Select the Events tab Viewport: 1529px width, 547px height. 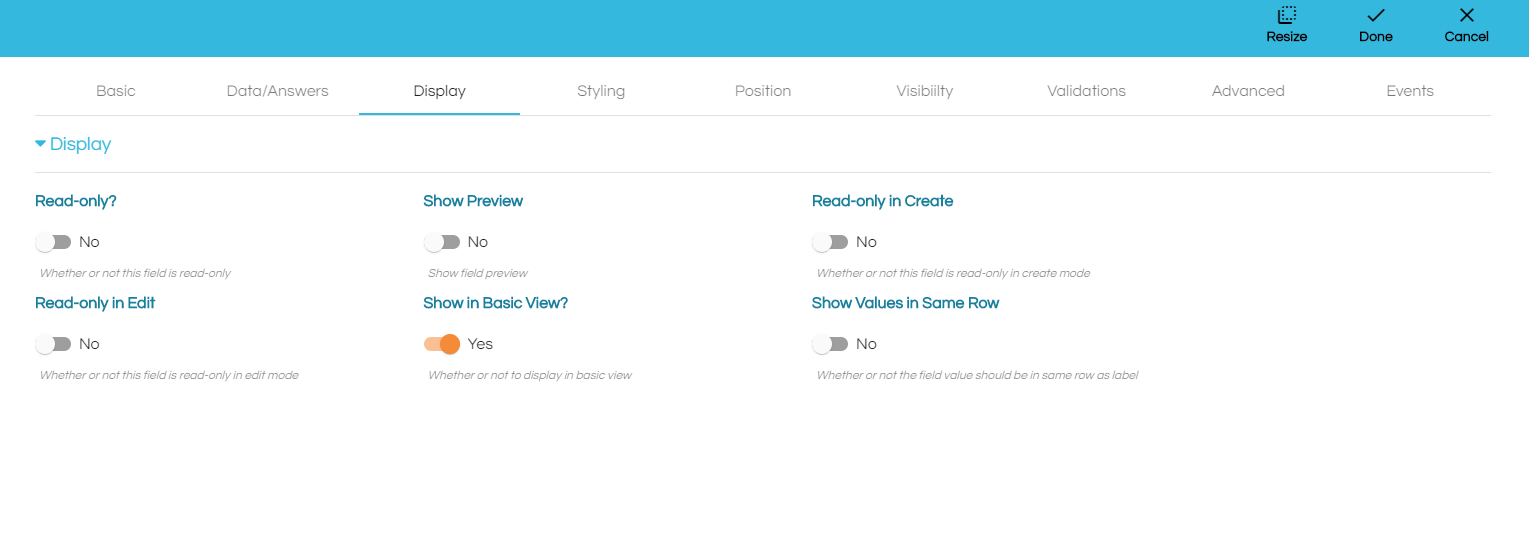[1410, 91]
